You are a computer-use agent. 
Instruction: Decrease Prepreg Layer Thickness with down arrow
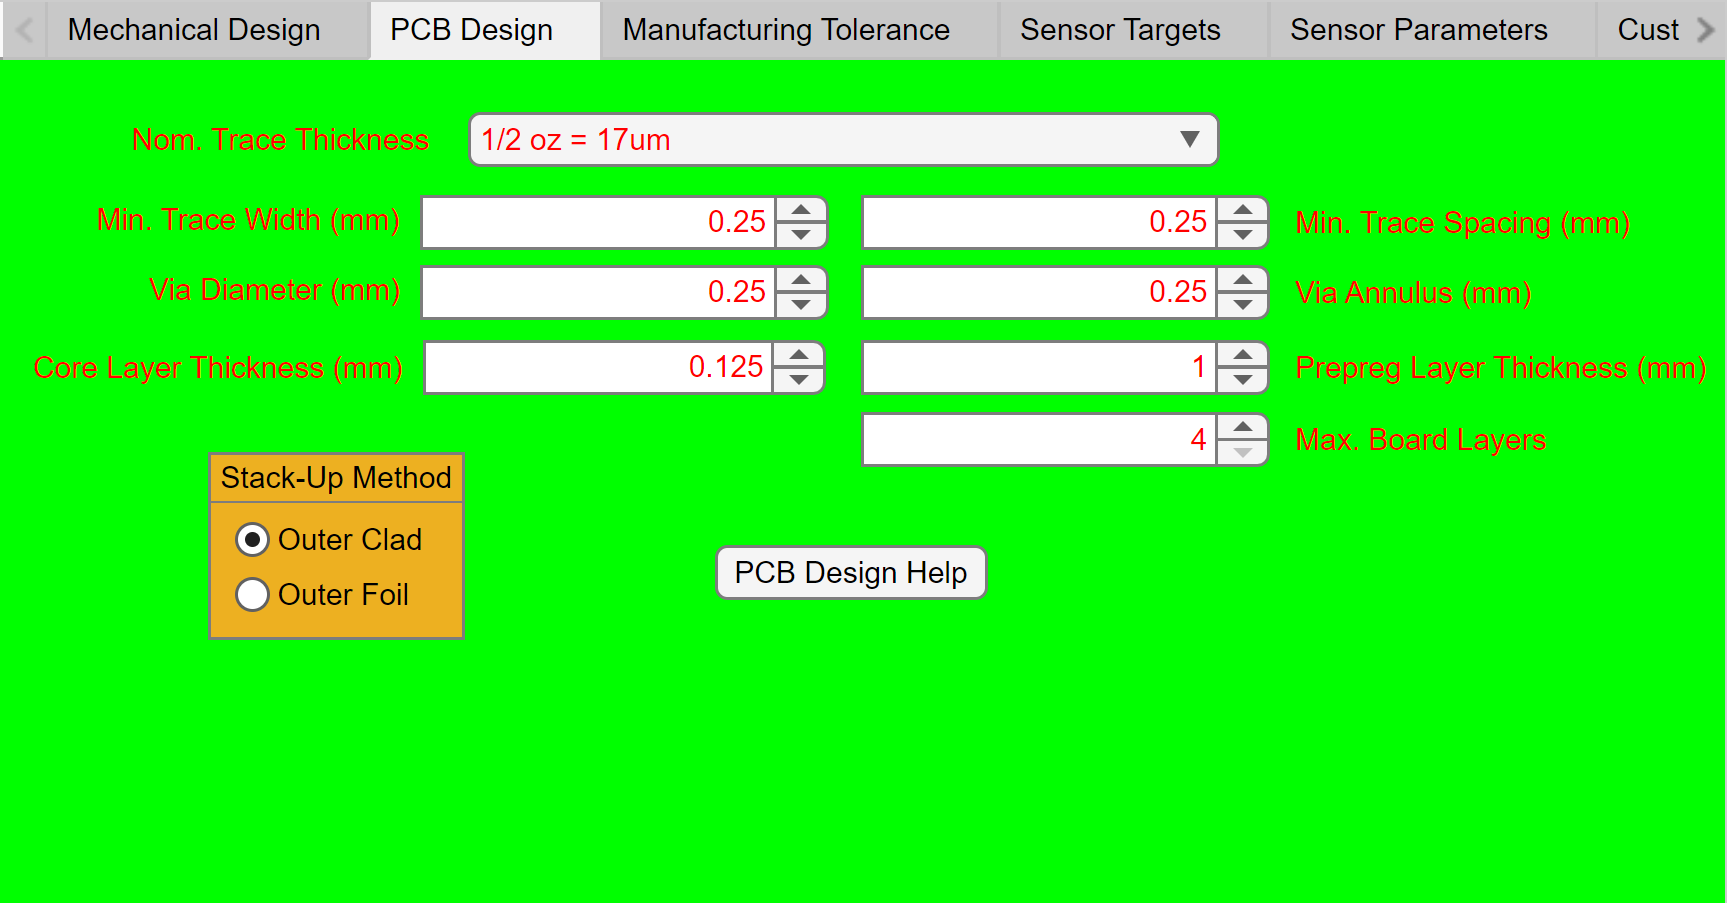tap(1242, 379)
